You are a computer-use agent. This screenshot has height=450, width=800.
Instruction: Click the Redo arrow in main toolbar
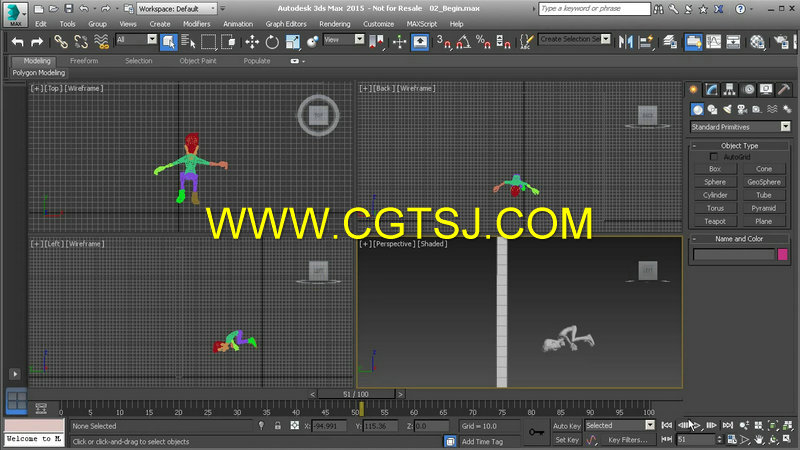point(37,42)
